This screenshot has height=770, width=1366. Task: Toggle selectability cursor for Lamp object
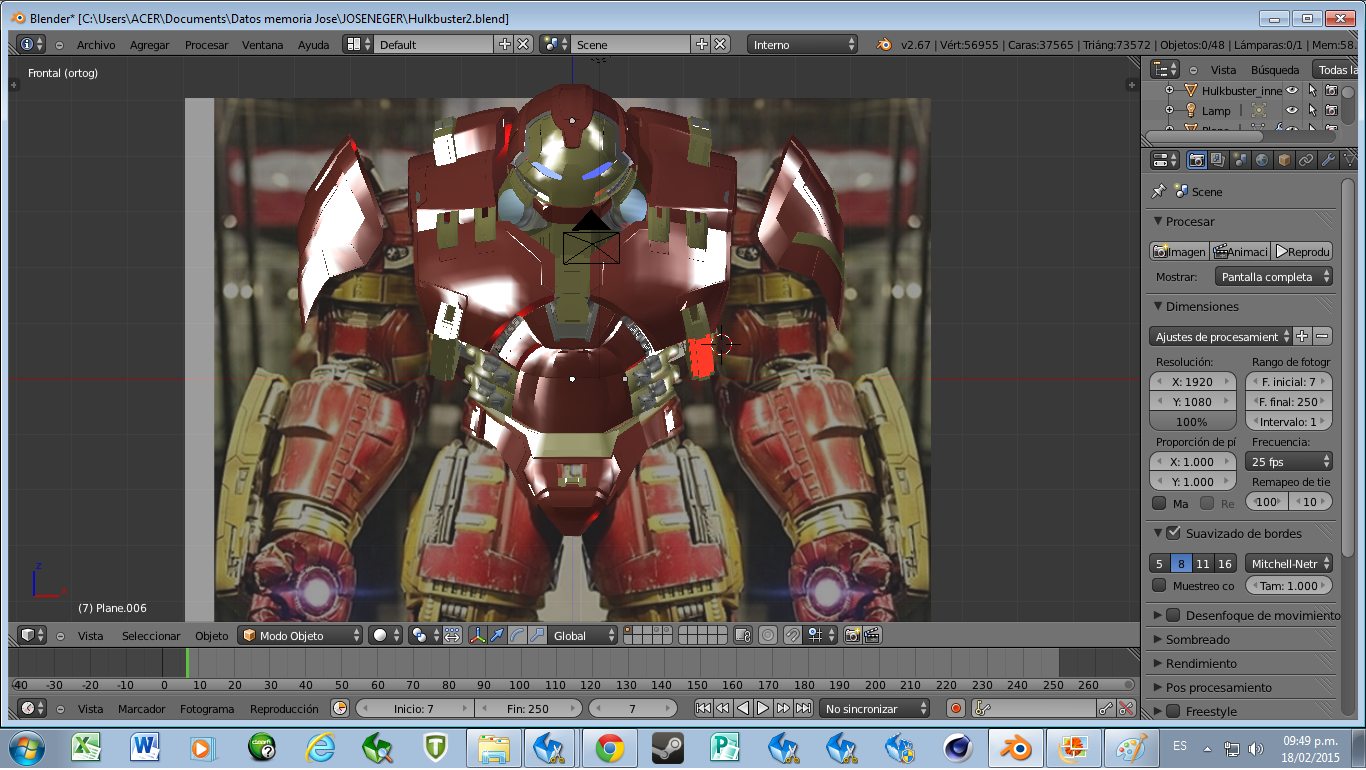1312,110
